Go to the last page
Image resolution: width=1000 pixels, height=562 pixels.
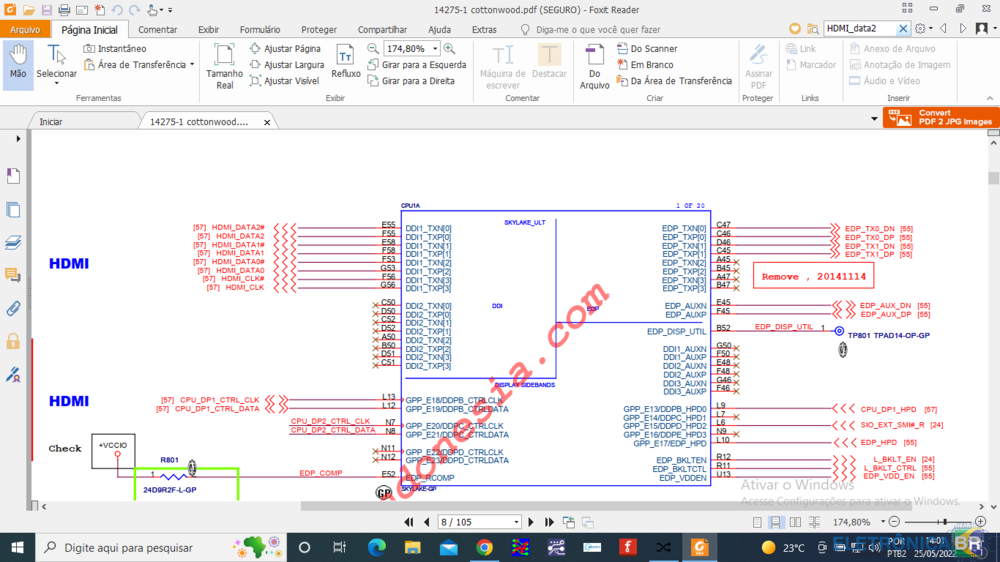click(x=549, y=522)
